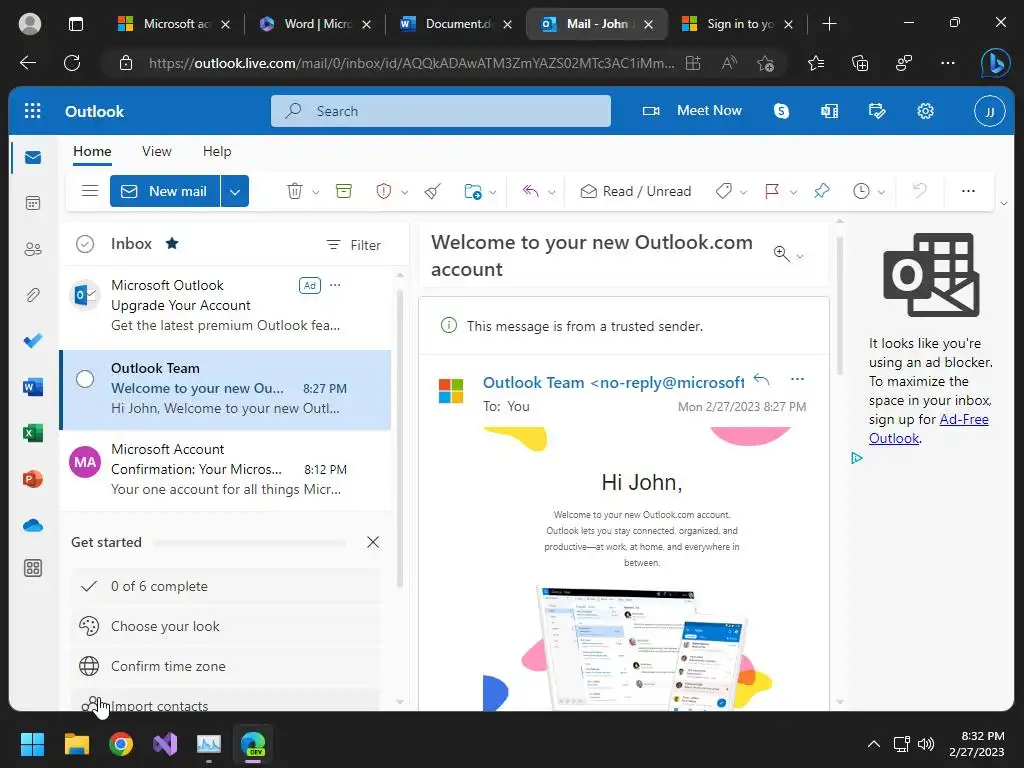Viewport: 1024px width, 768px height.
Task: Click into the Outlook Search box
Action: pos(441,111)
